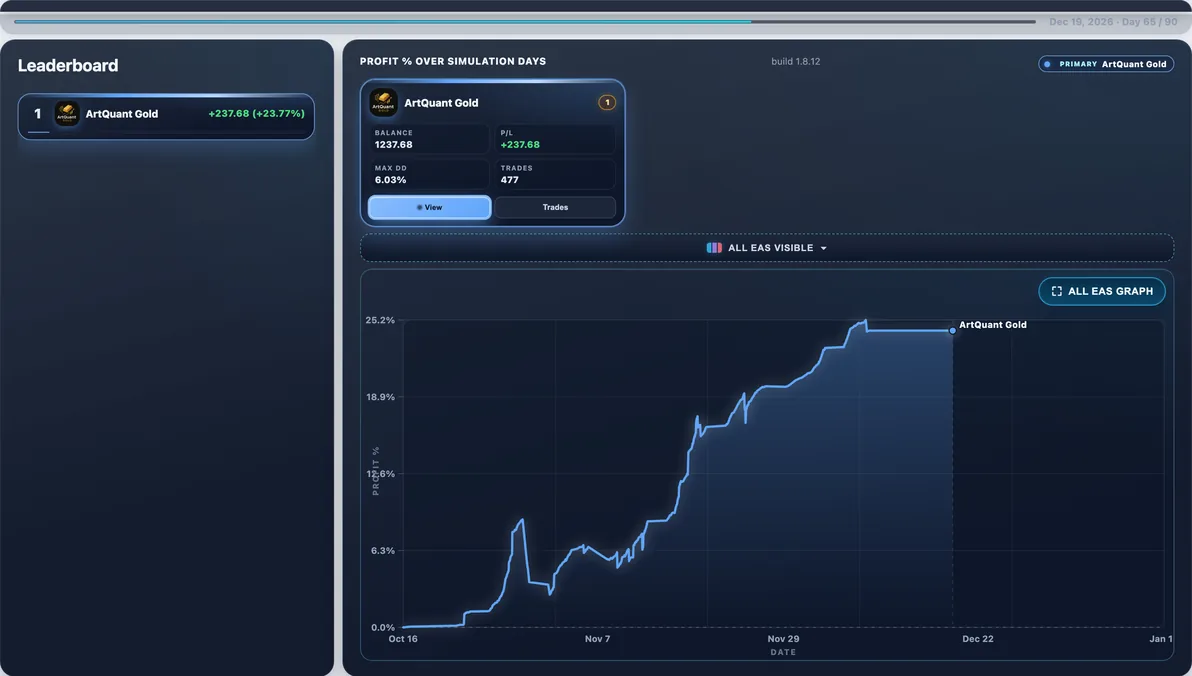The image size is (1192, 676).
Task: Click the blue dot in the PRIMARY ArtQuant Gold badge
Action: point(1048,64)
